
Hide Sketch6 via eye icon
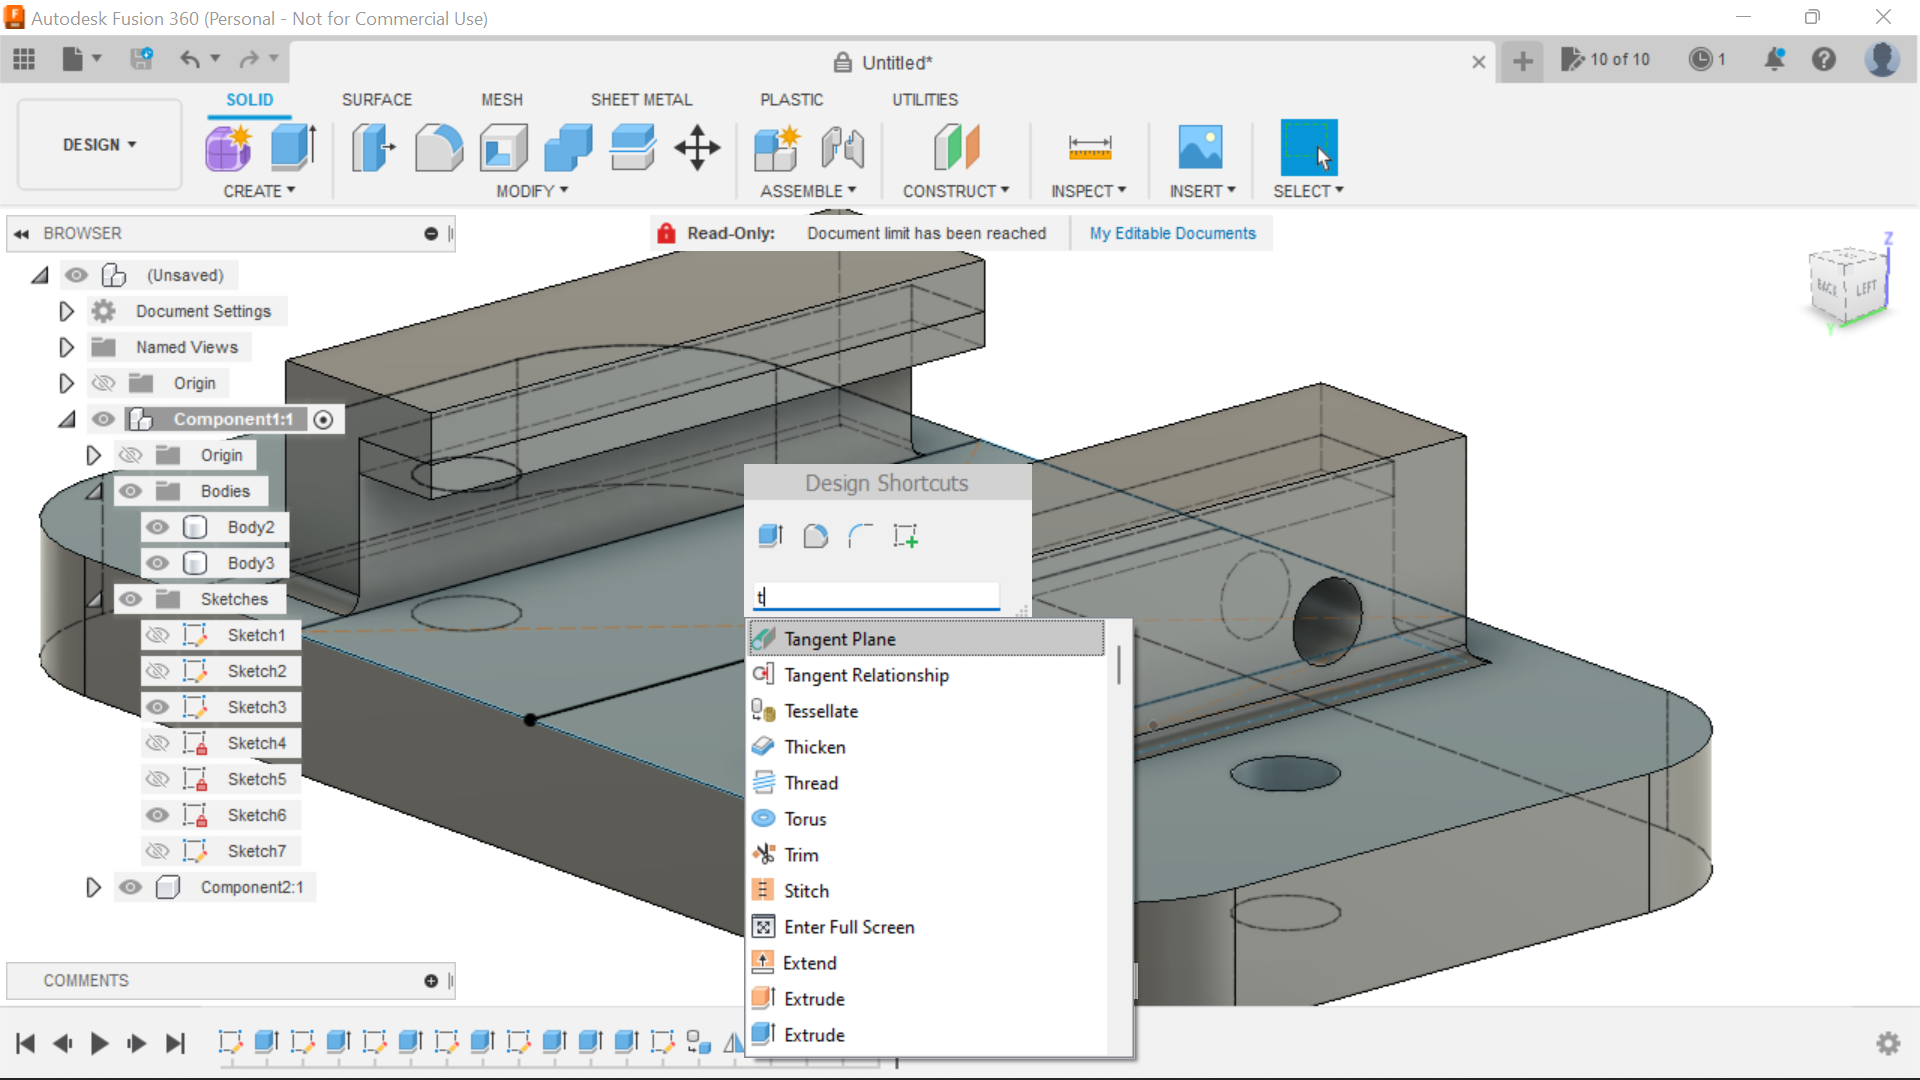pos(157,815)
